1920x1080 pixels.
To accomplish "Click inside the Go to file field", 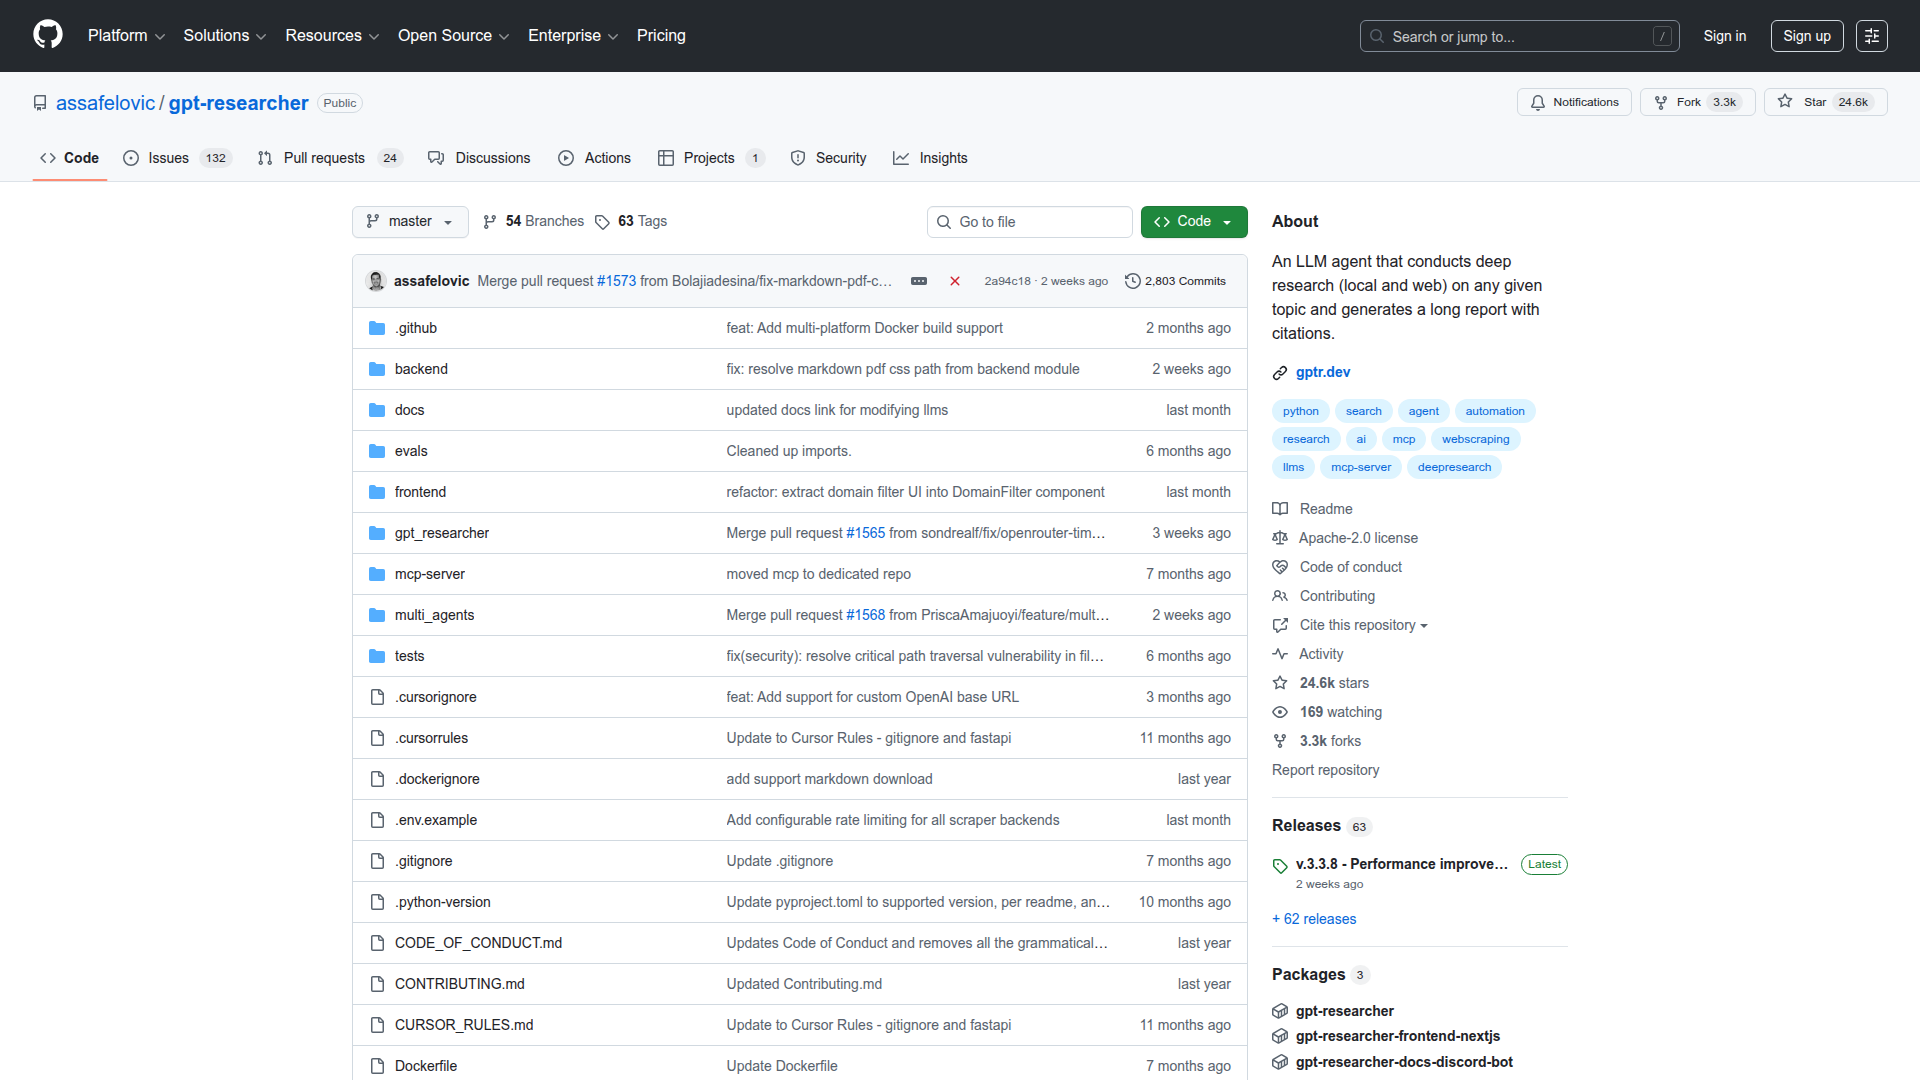I will tap(1029, 221).
